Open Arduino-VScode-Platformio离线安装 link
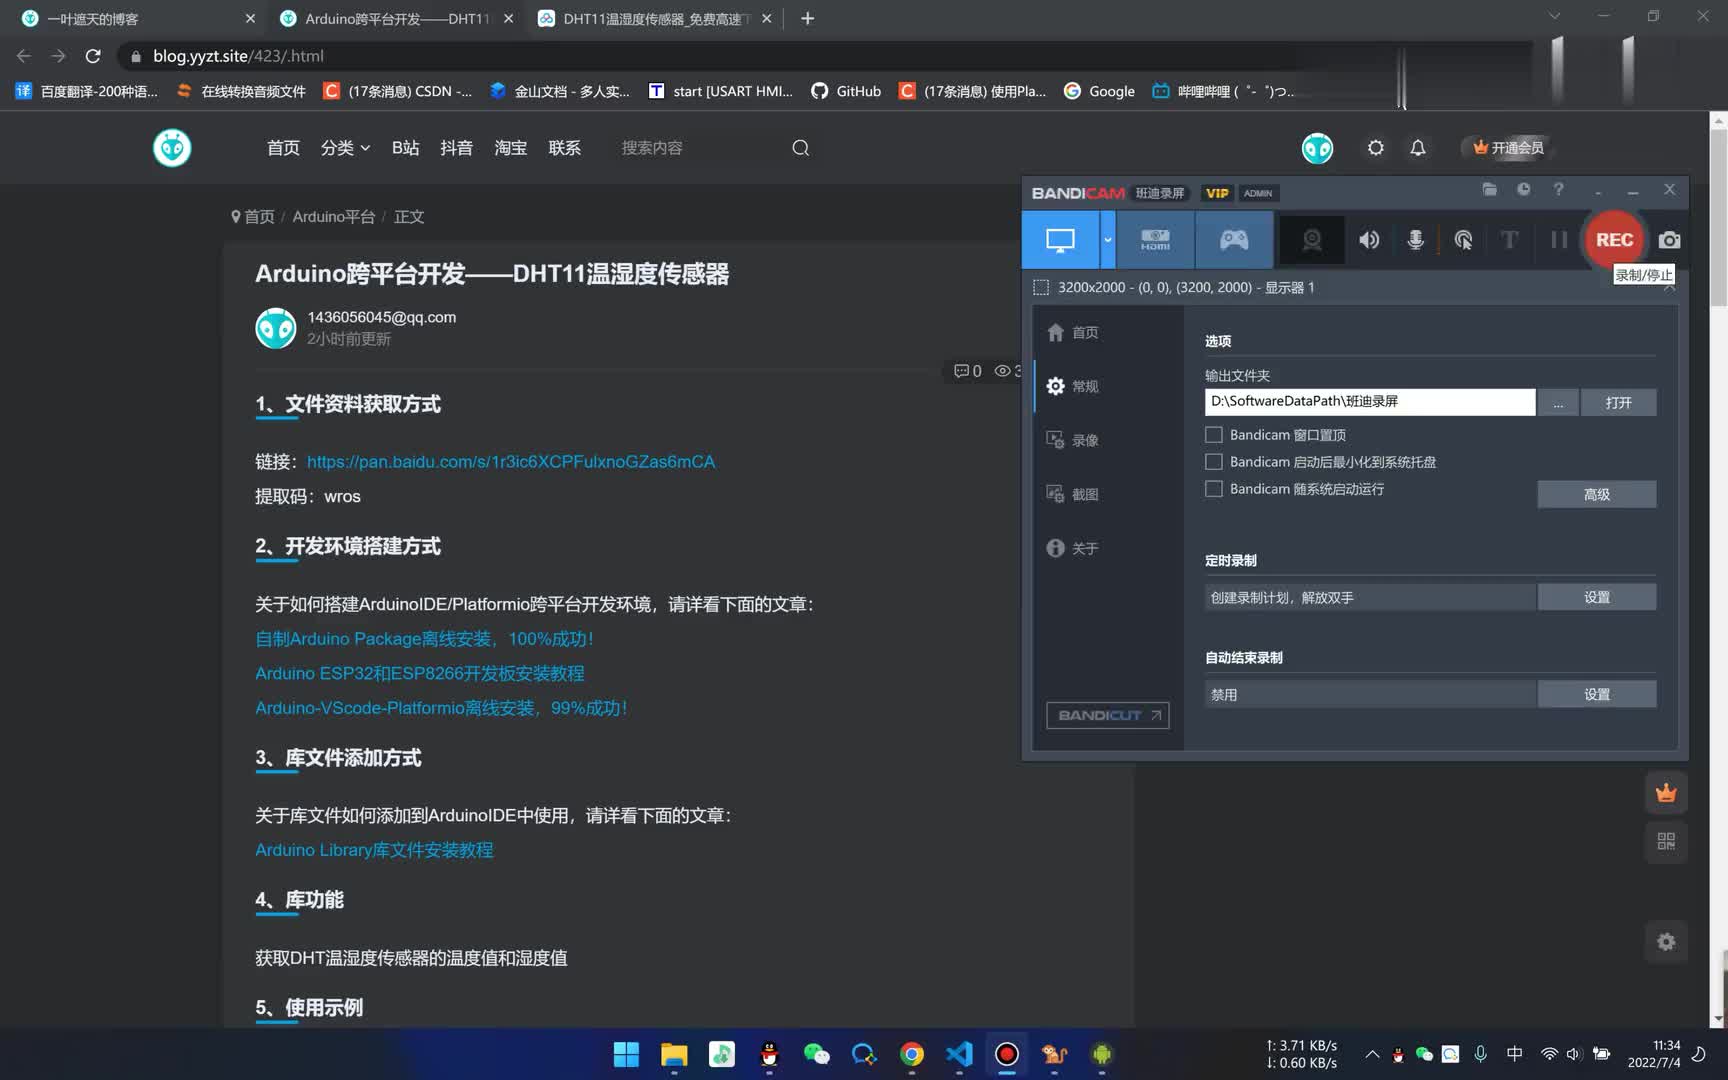 click(441, 708)
